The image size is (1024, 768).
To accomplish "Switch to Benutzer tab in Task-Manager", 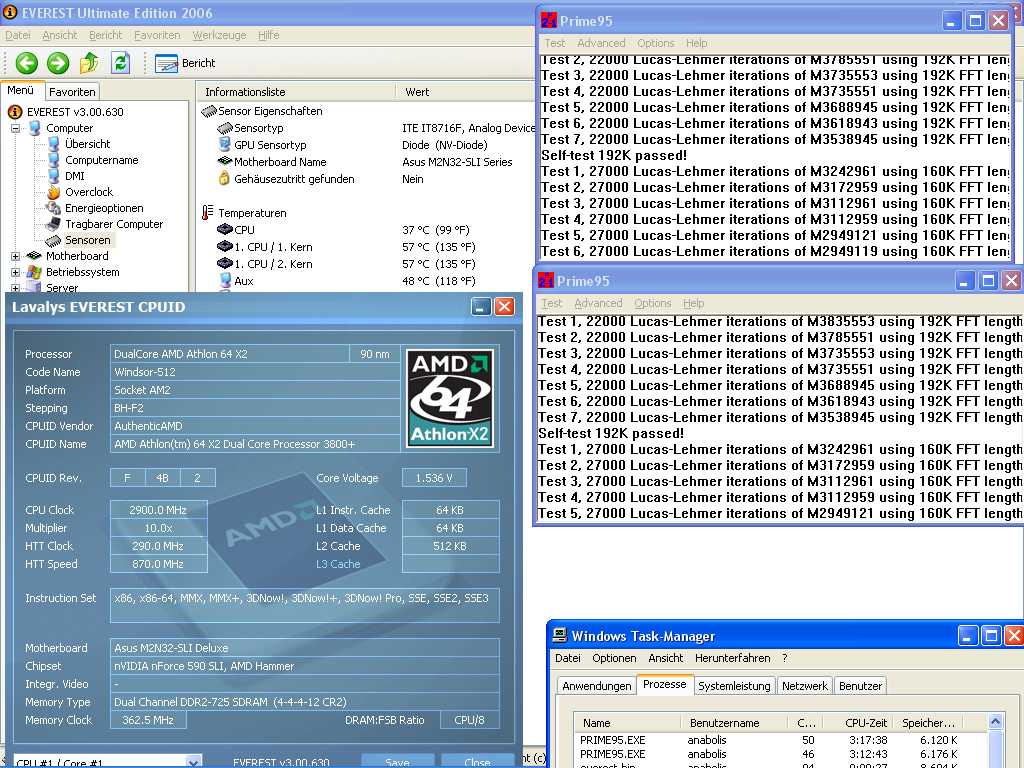I will 860,686.
